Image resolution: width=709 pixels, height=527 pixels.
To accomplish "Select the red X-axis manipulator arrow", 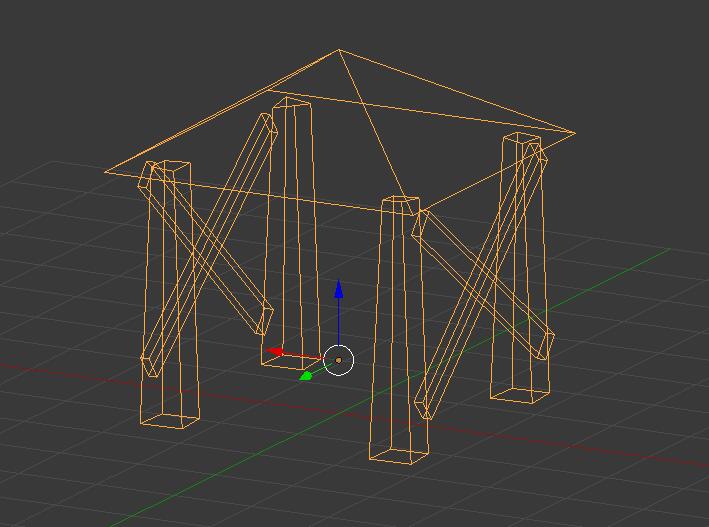I will point(275,351).
